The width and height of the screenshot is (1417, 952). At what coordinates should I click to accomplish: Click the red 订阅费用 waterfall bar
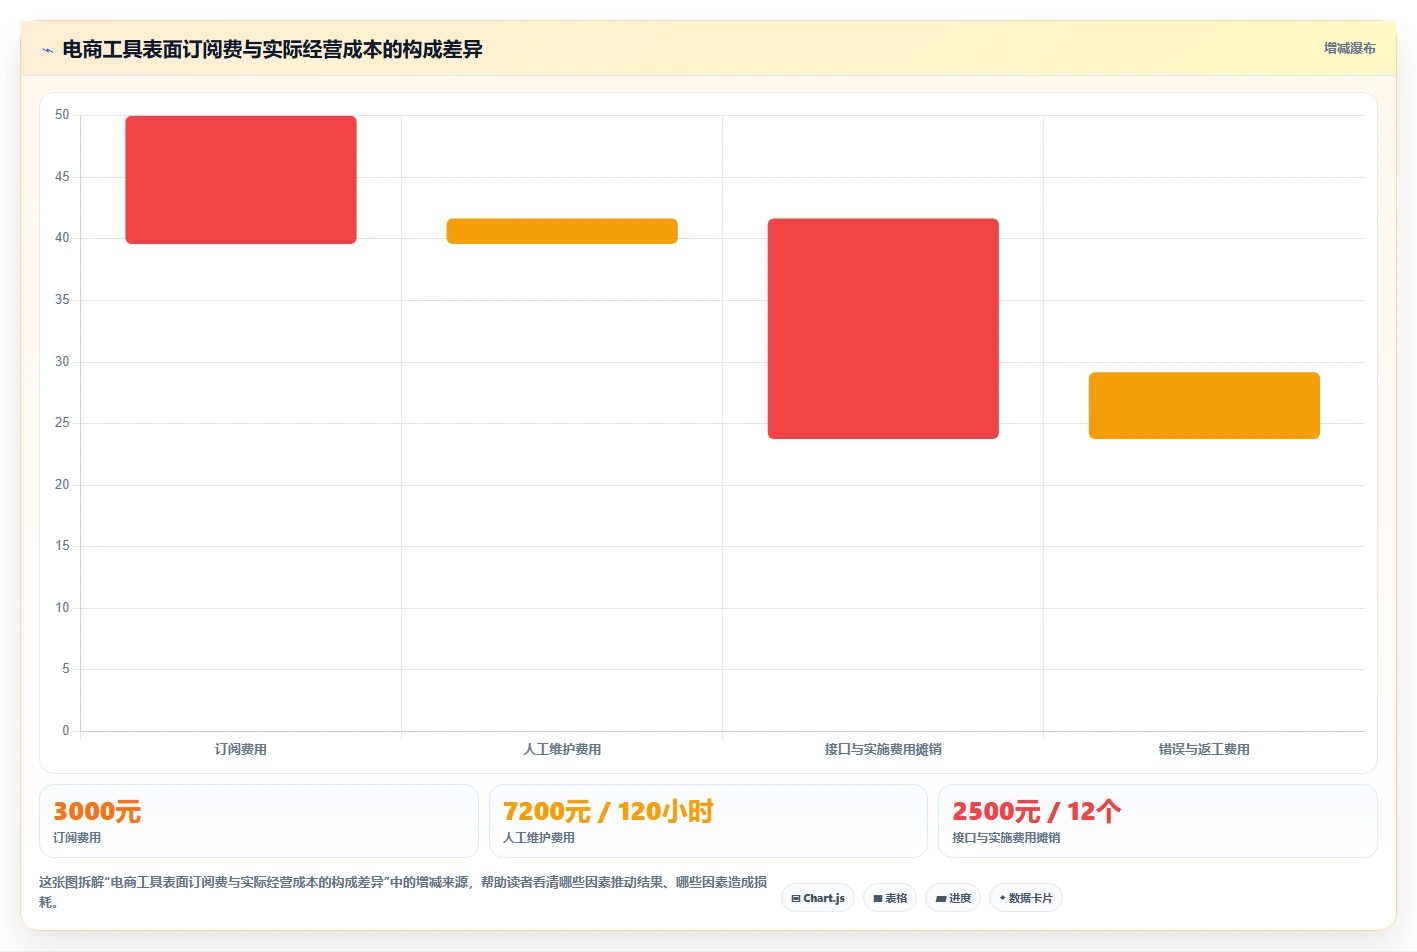241,180
